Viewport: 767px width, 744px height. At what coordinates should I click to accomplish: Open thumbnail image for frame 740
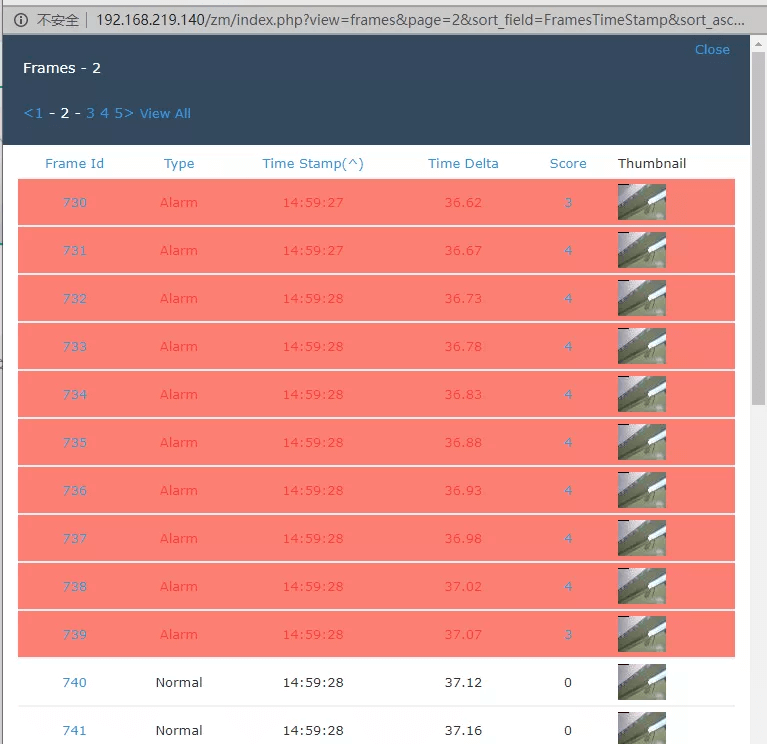click(641, 682)
